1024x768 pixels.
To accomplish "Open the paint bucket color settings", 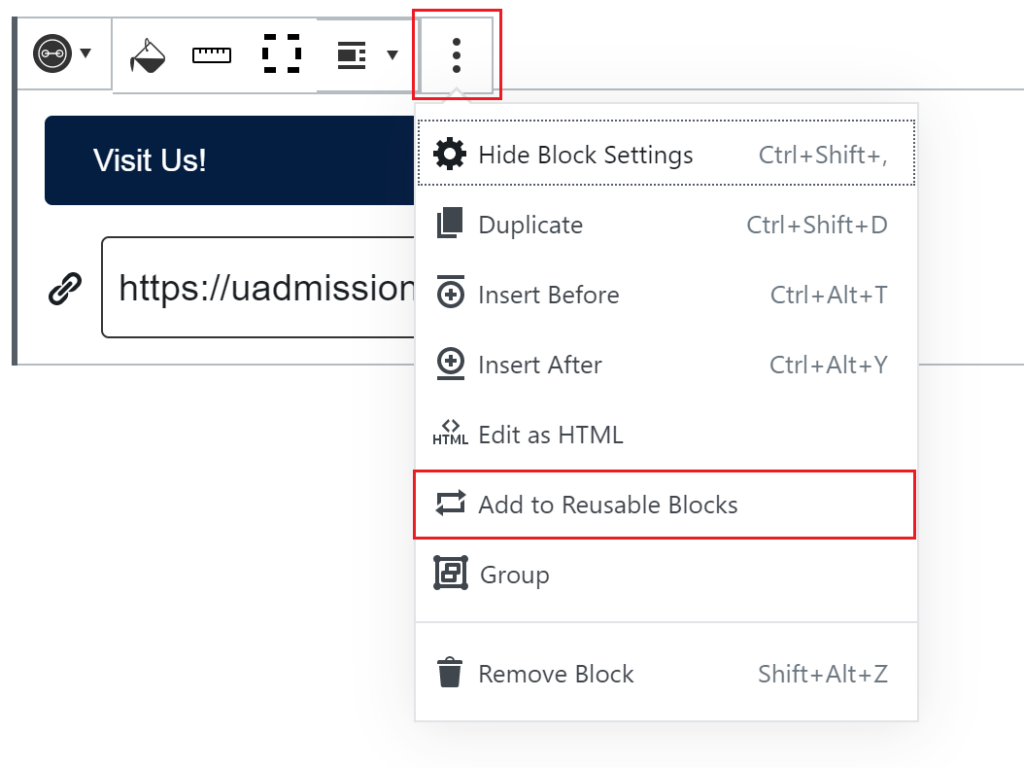I will click(x=148, y=55).
